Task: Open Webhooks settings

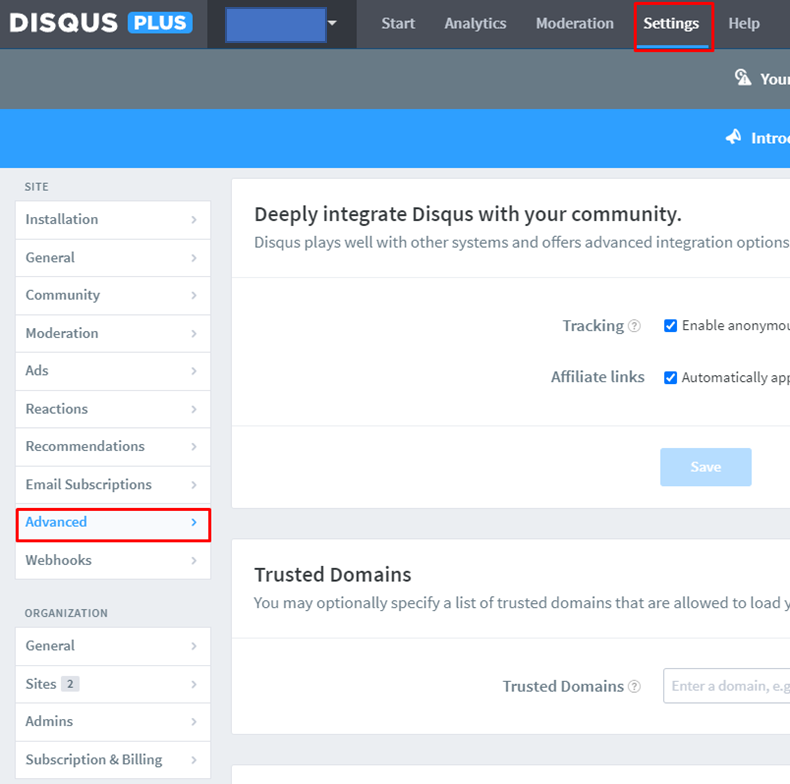Action: point(113,560)
